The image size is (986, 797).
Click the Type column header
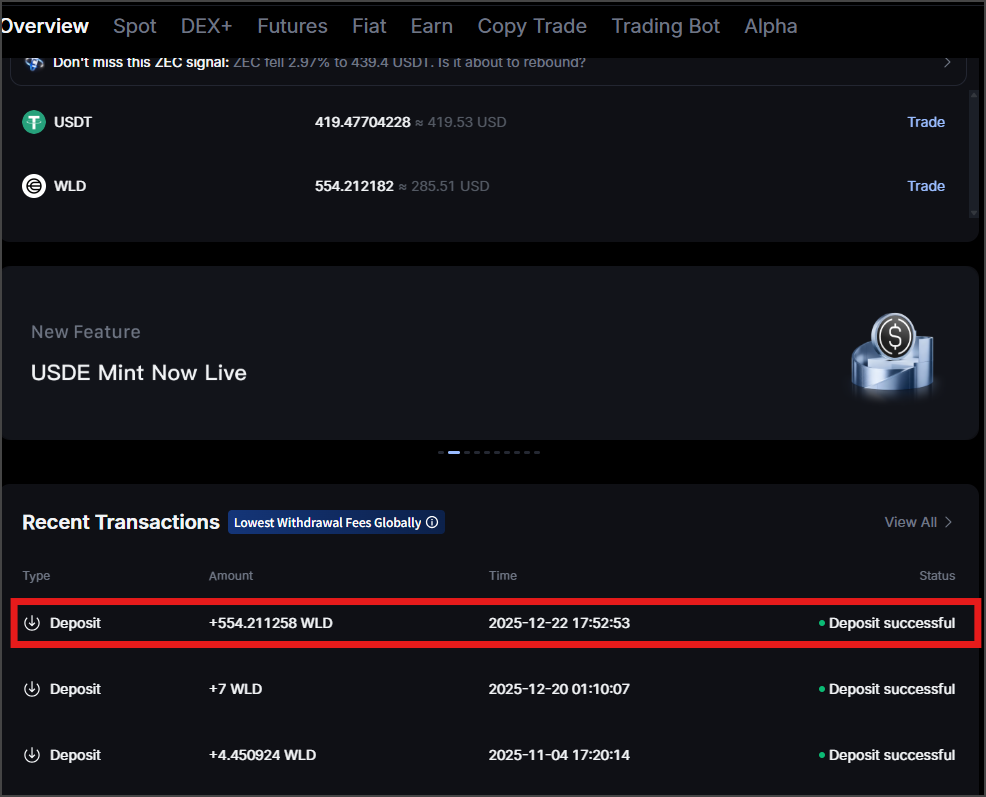[36, 576]
